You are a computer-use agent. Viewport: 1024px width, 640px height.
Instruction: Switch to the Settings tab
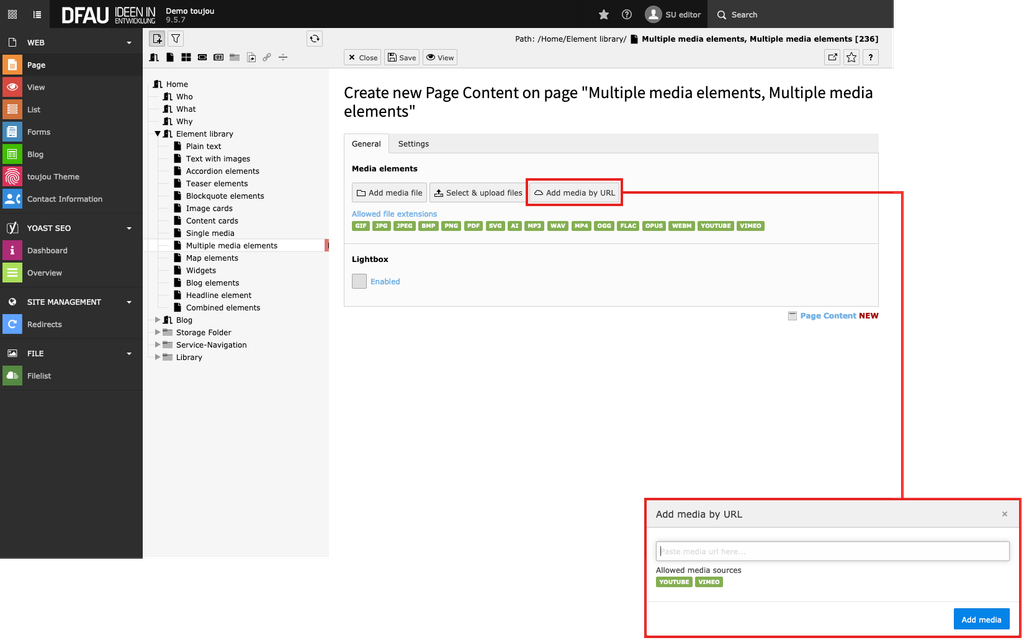pyautogui.click(x=413, y=144)
